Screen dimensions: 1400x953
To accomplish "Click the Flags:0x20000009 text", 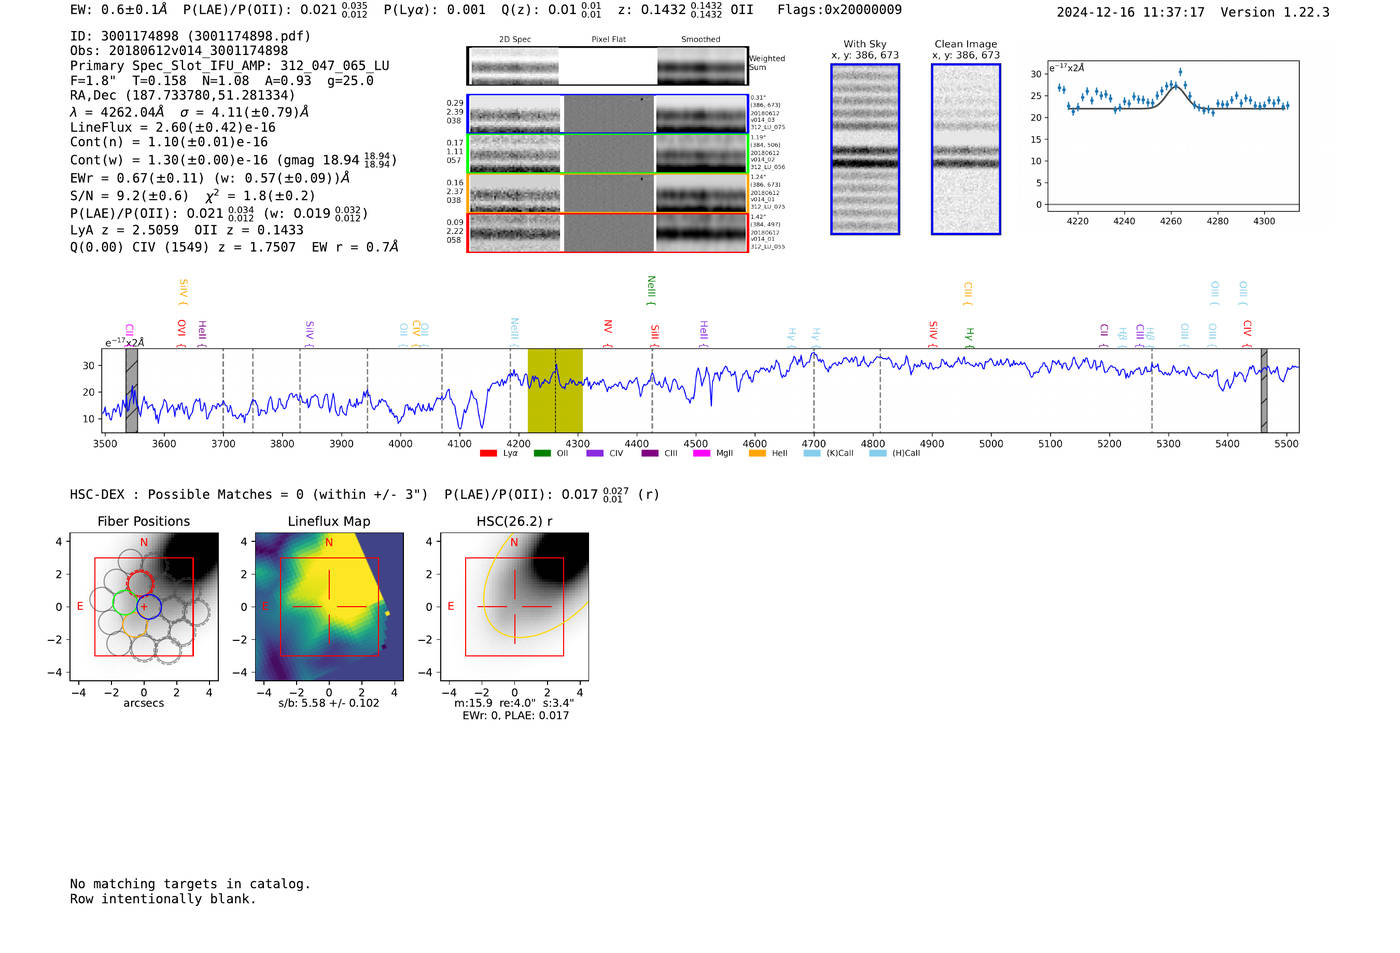I will pyautogui.click(x=839, y=10).
